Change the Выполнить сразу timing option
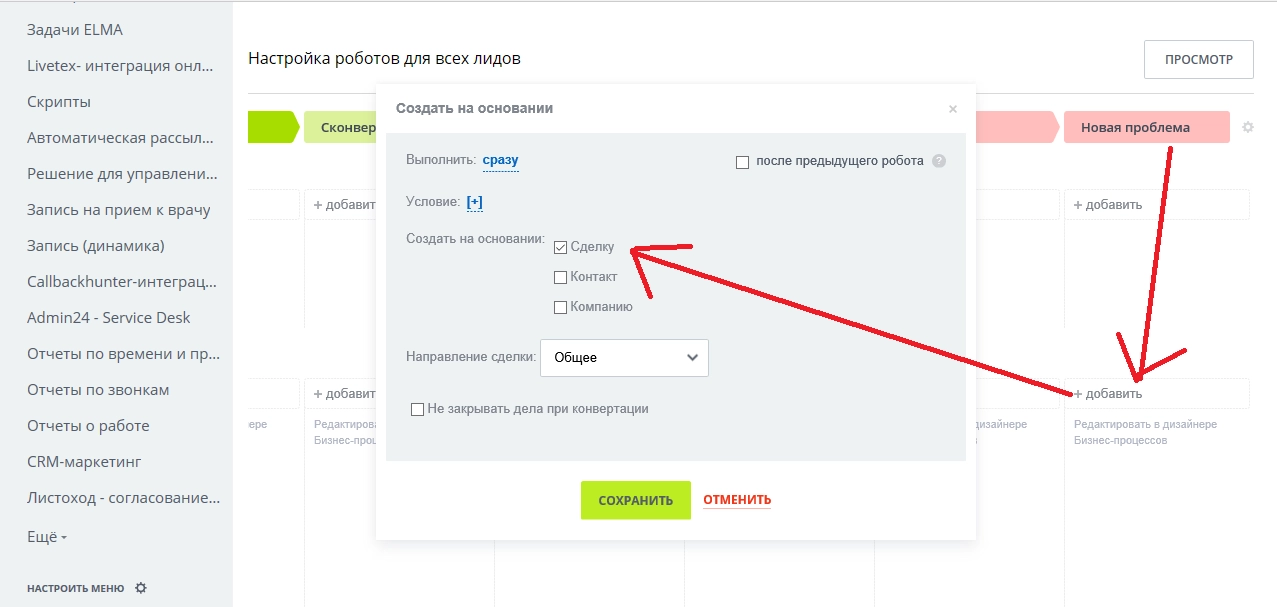The width and height of the screenshot is (1277, 607). (x=500, y=160)
